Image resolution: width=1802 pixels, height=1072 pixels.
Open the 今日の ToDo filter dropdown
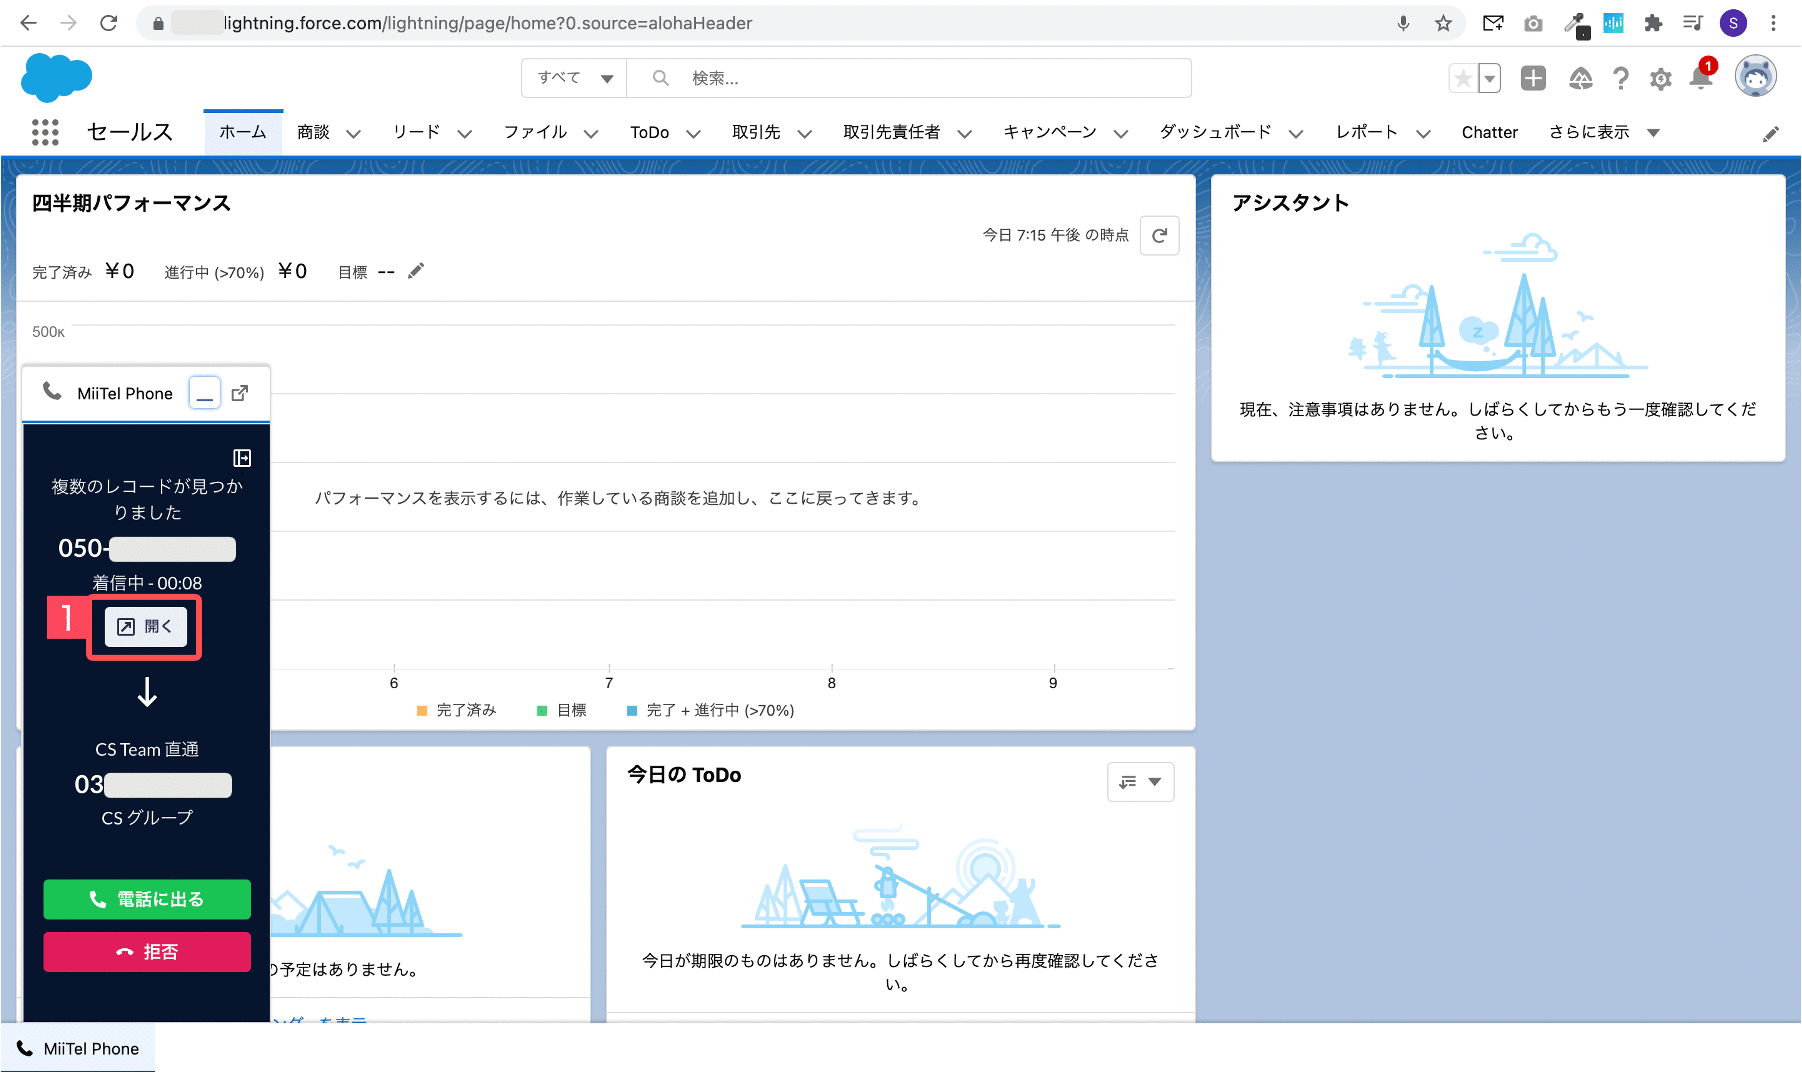pyautogui.click(x=1140, y=782)
